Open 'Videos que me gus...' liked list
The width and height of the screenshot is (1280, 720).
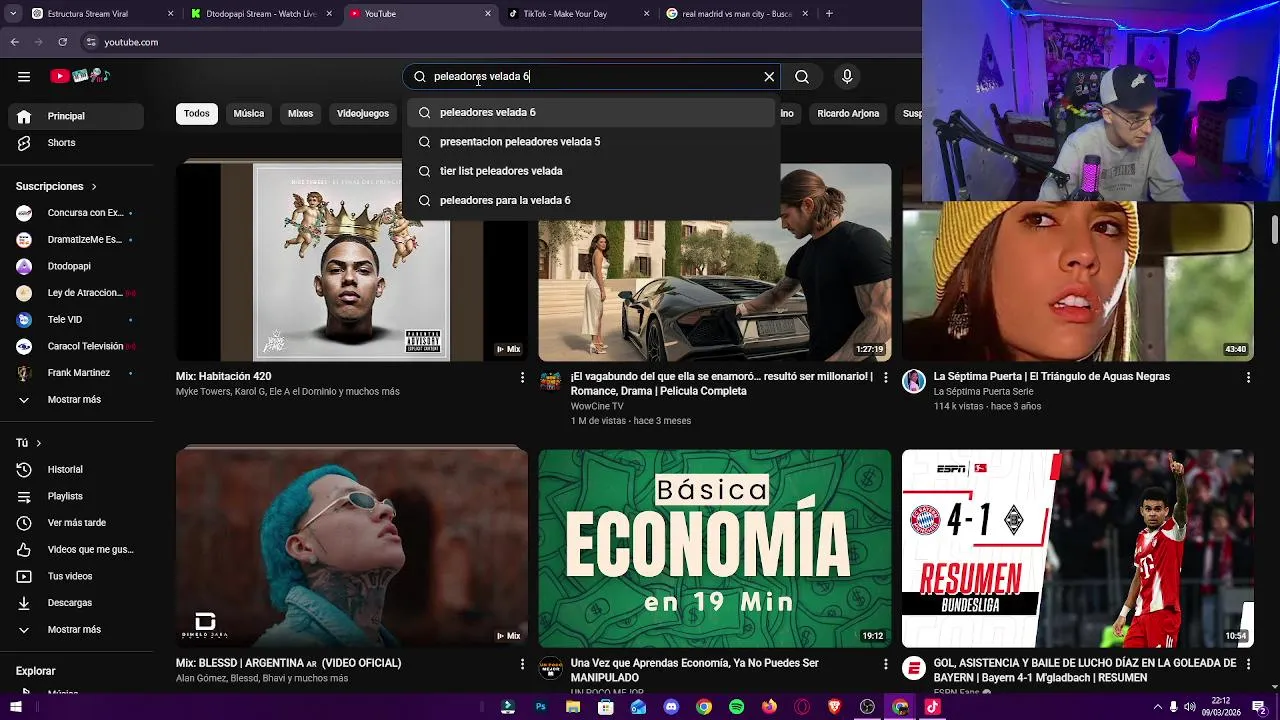pyautogui.click(x=76, y=549)
